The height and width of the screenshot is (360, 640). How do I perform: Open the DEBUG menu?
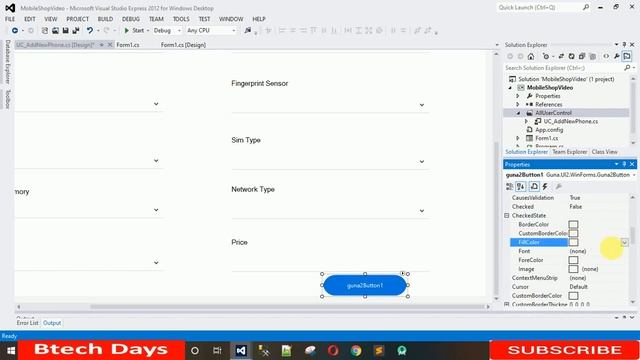(x=131, y=19)
